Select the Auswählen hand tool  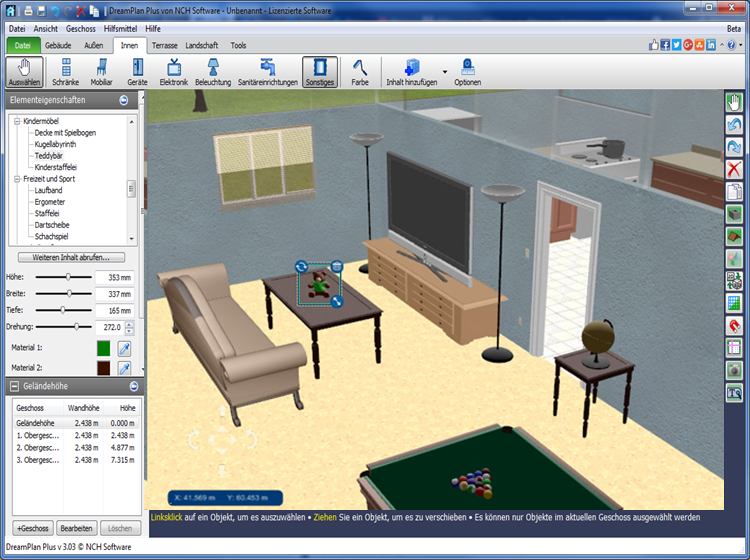coord(24,72)
